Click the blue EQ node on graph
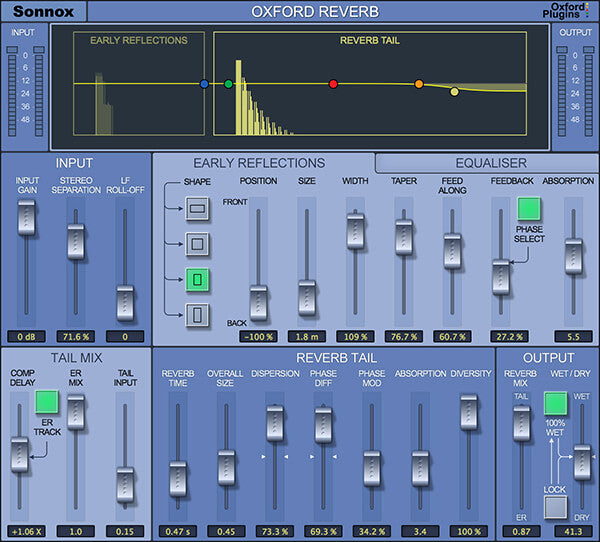Screen dimensions: 600x542 205,85
